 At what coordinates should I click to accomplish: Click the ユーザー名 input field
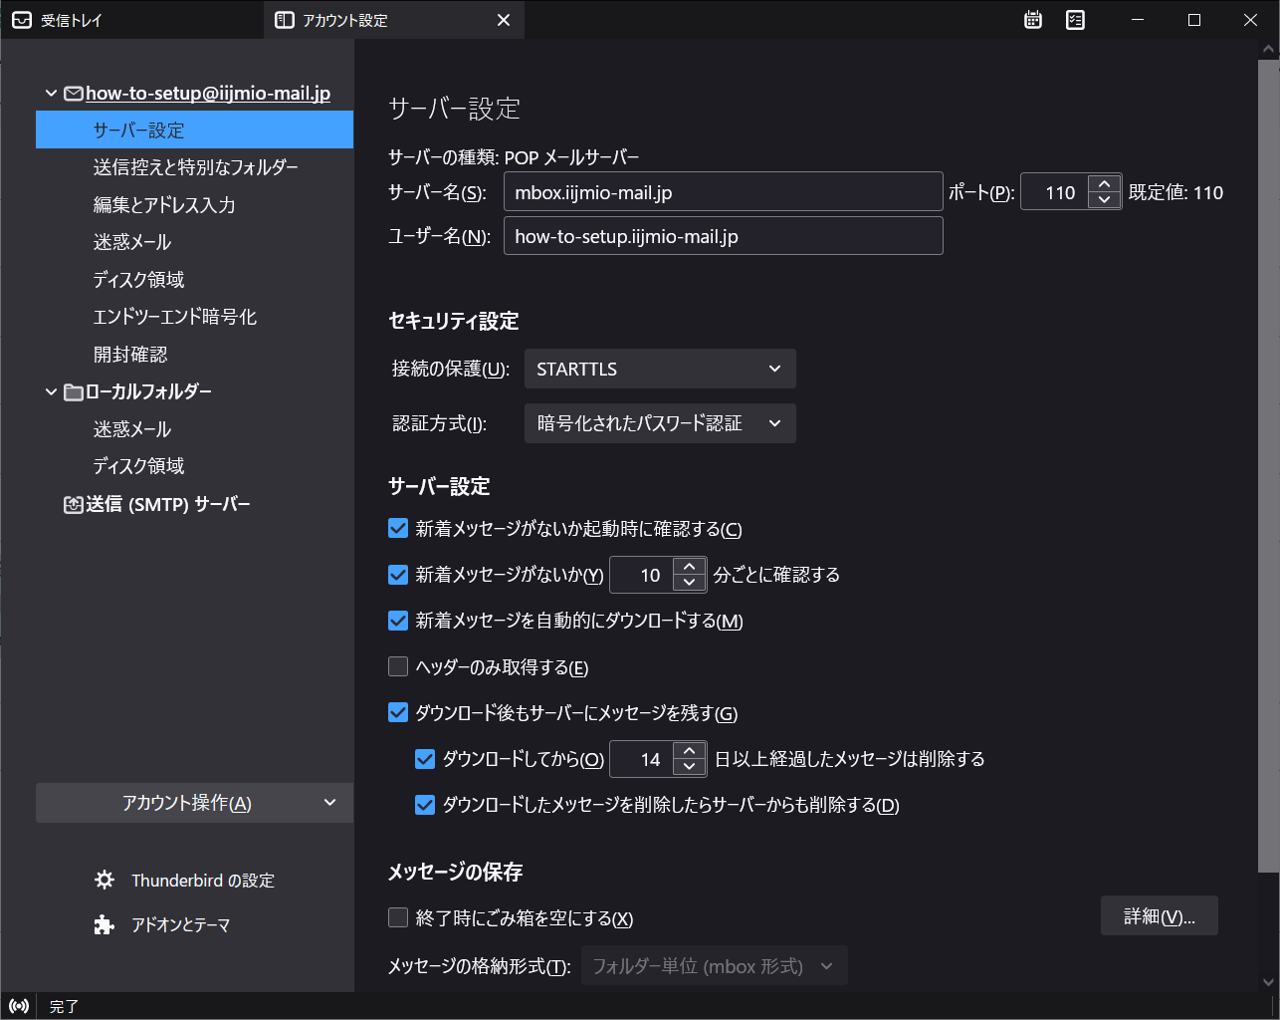click(723, 236)
